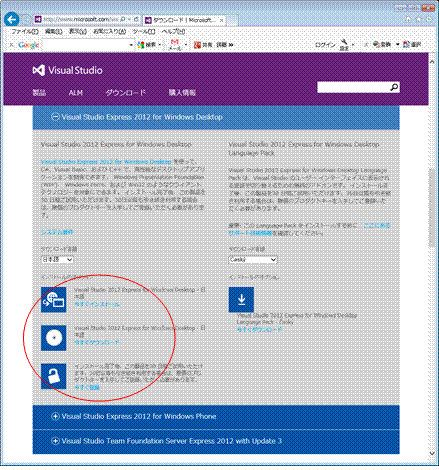Click the Language Pack 今すぐダウンロード link
The image size is (439, 470).
click(x=259, y=329)
